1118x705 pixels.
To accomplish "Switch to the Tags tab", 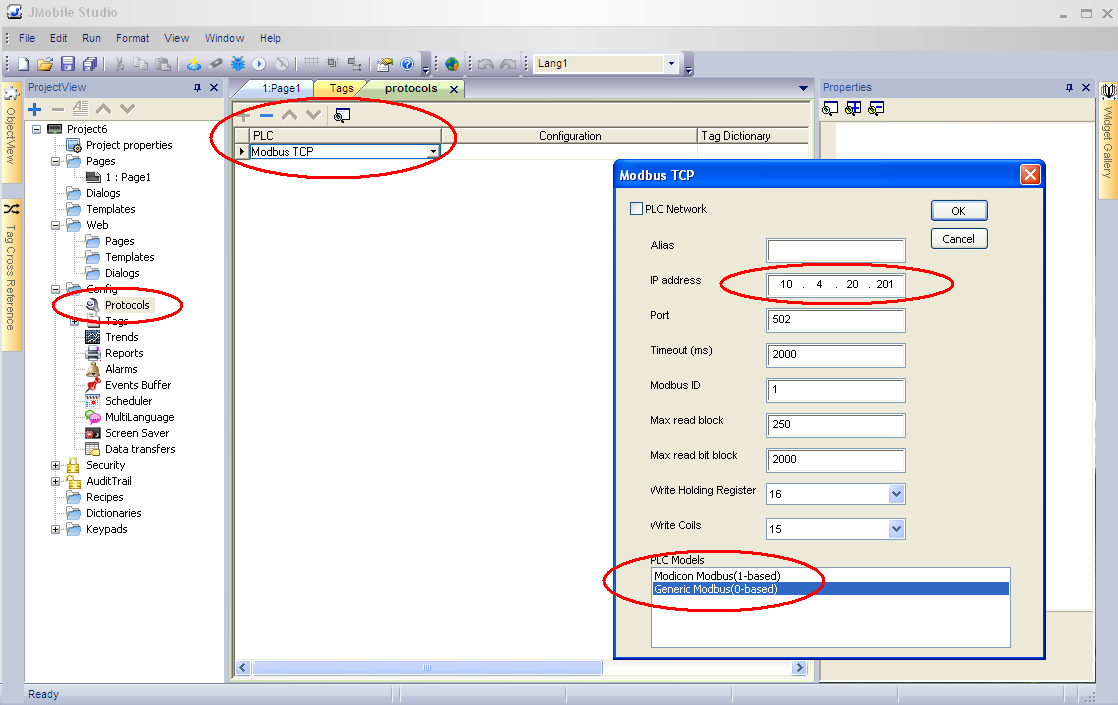I will pos(341,88).
